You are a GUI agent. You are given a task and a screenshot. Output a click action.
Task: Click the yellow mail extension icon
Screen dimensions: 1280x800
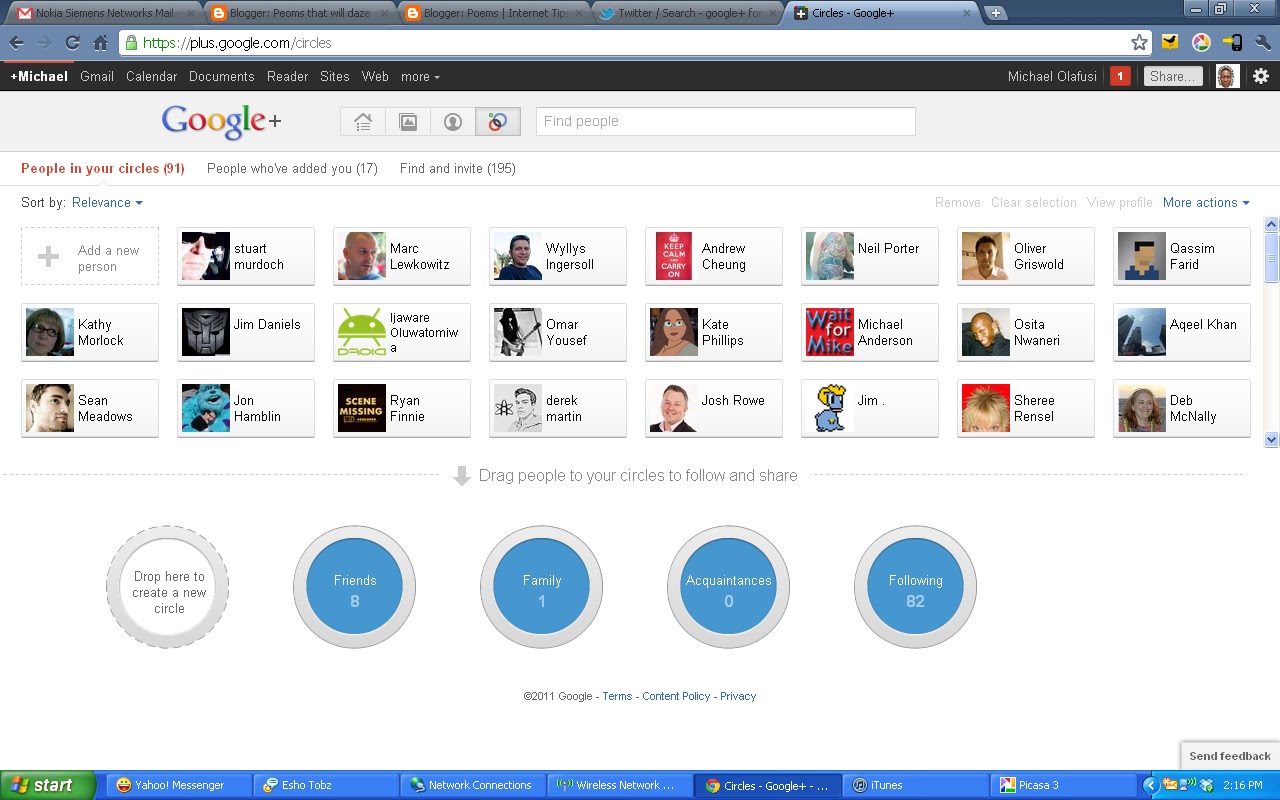coord(1170,43)
